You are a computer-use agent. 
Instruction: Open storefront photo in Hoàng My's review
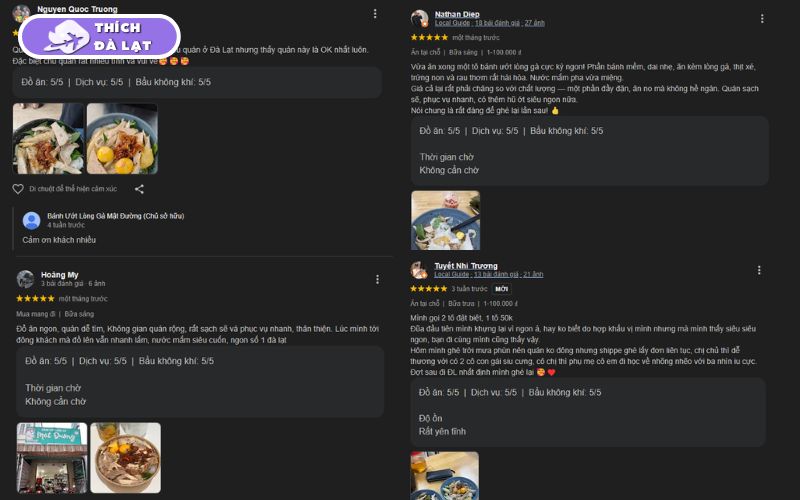[x=52, y=458]
